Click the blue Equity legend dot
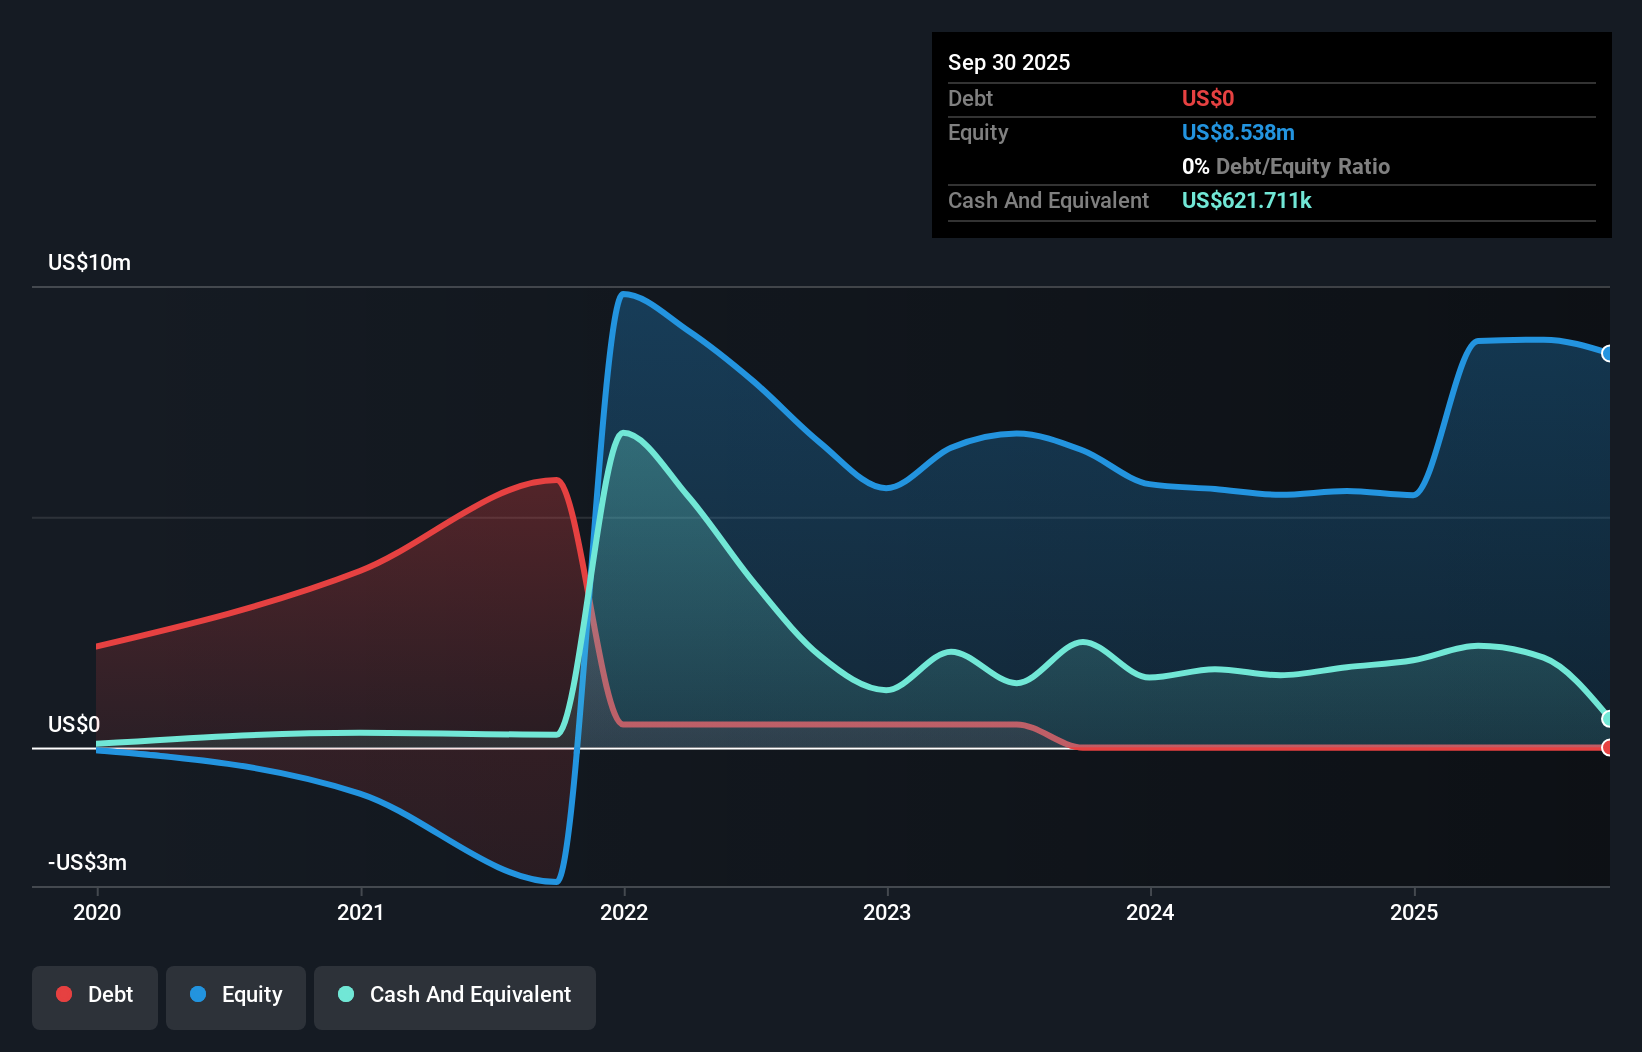The image size is (1642, 1052). [196, 994]
